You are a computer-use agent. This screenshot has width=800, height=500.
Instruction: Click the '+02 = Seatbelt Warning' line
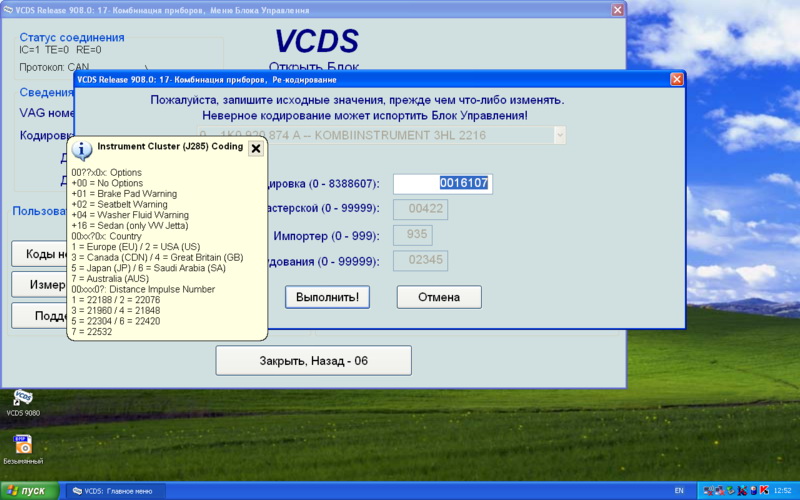coord(119,204)
